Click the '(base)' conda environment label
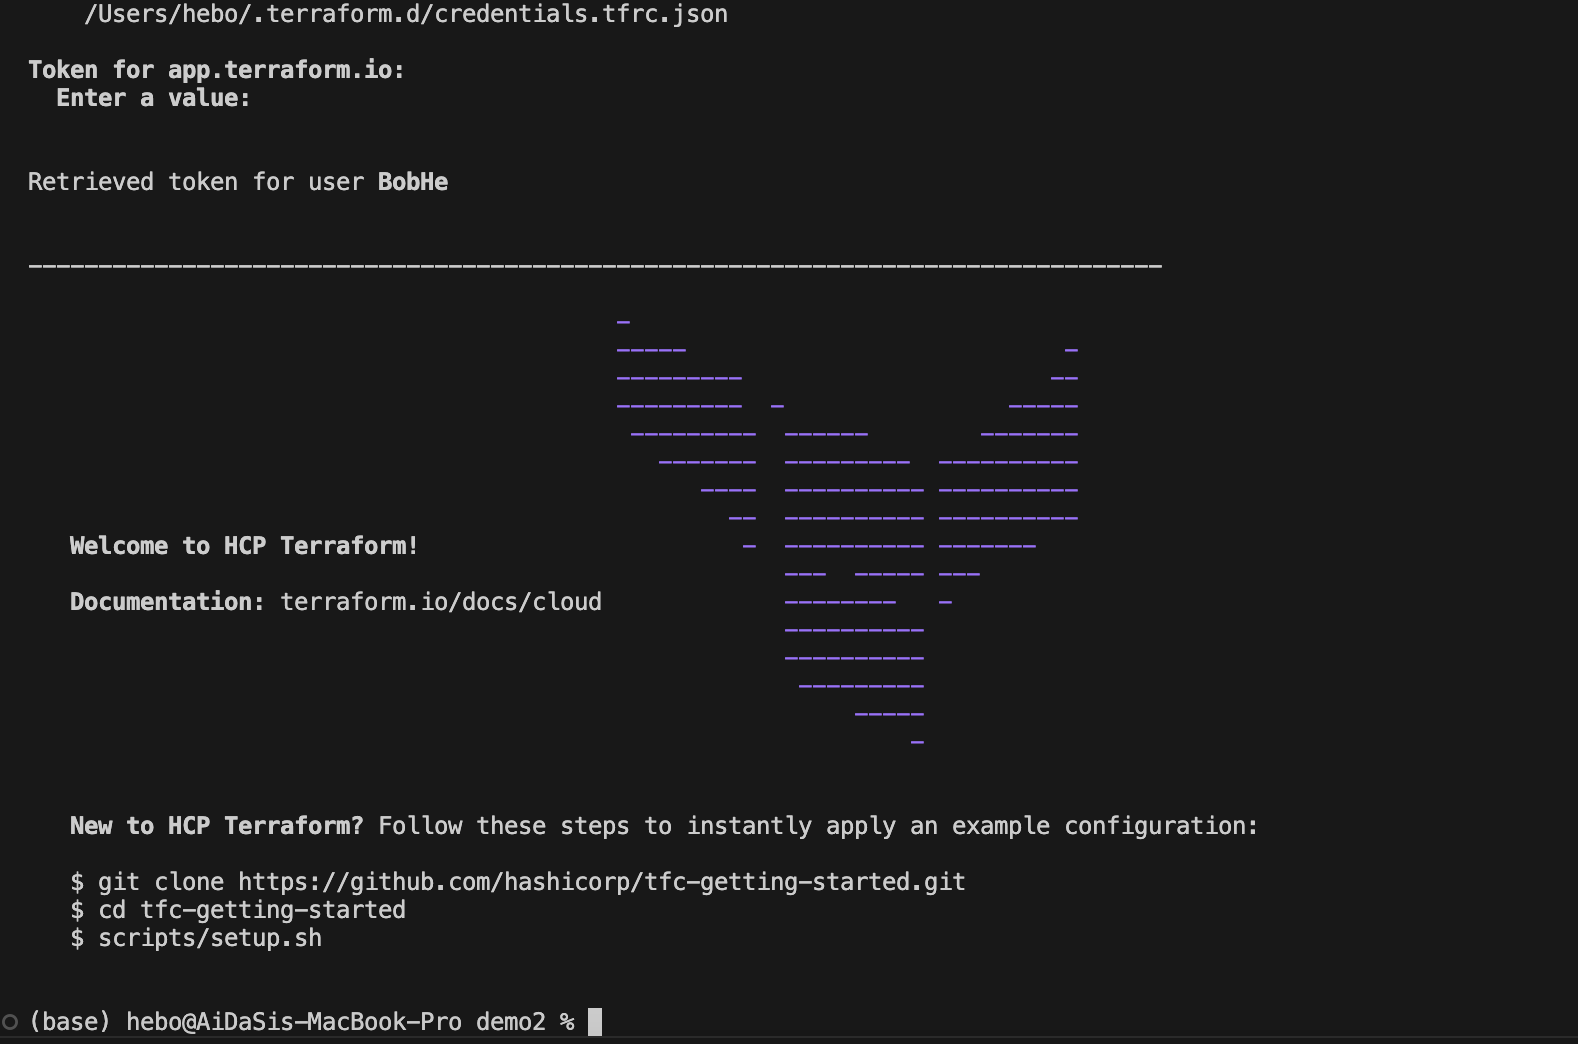 [x=70, y=1022]
